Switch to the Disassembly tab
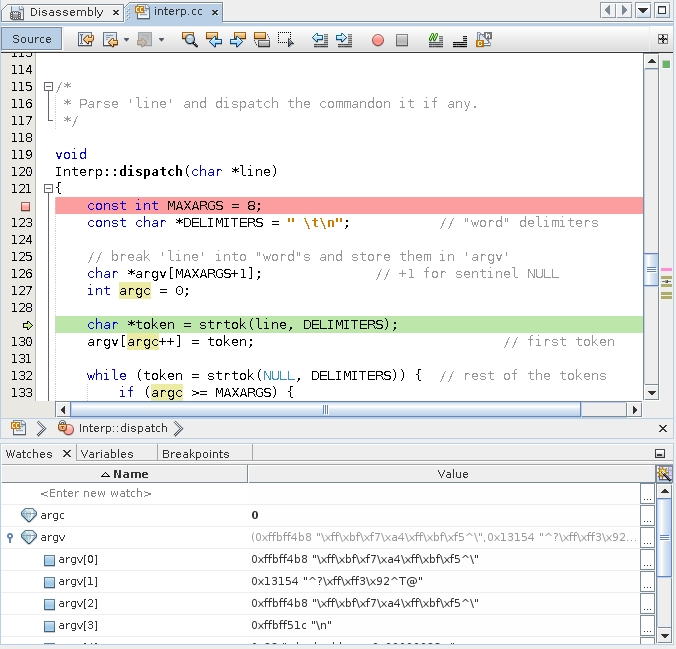 point(66,12)
